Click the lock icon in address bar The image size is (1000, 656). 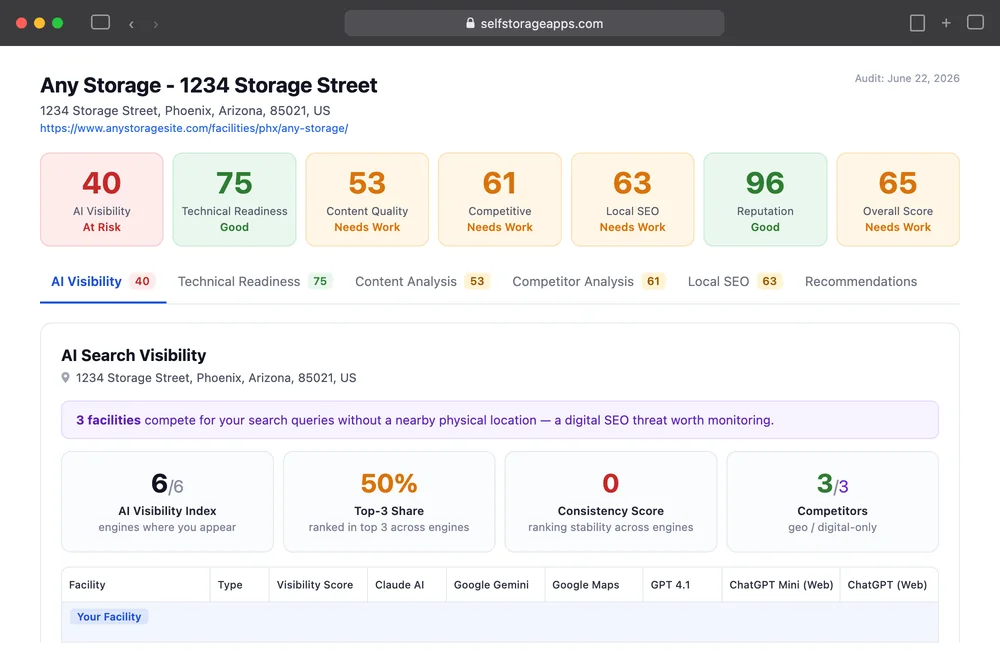(x=470, y=23)
